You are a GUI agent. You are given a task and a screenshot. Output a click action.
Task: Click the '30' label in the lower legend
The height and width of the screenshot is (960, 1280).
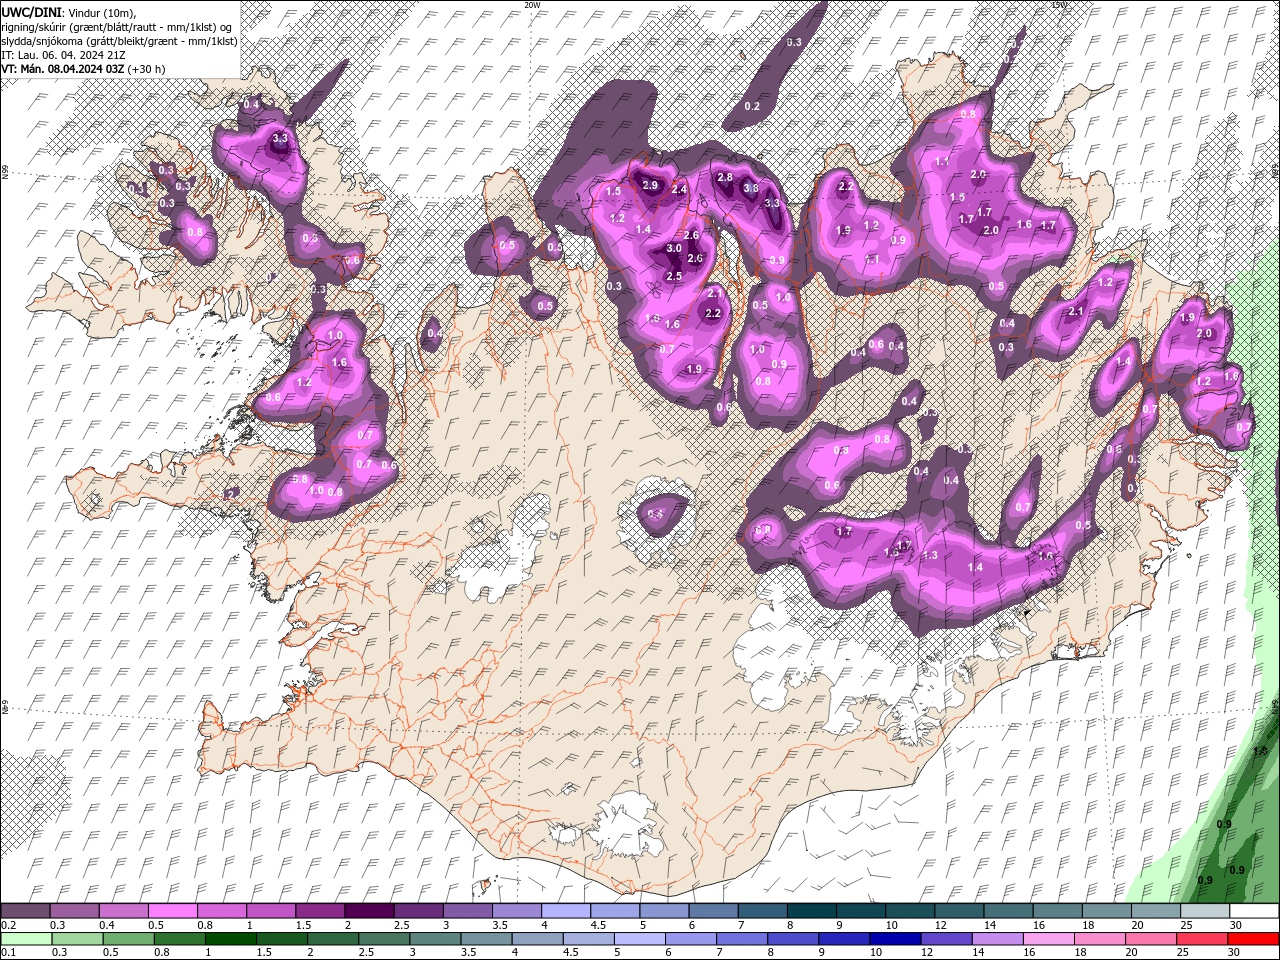click(x=1233, y=952)
